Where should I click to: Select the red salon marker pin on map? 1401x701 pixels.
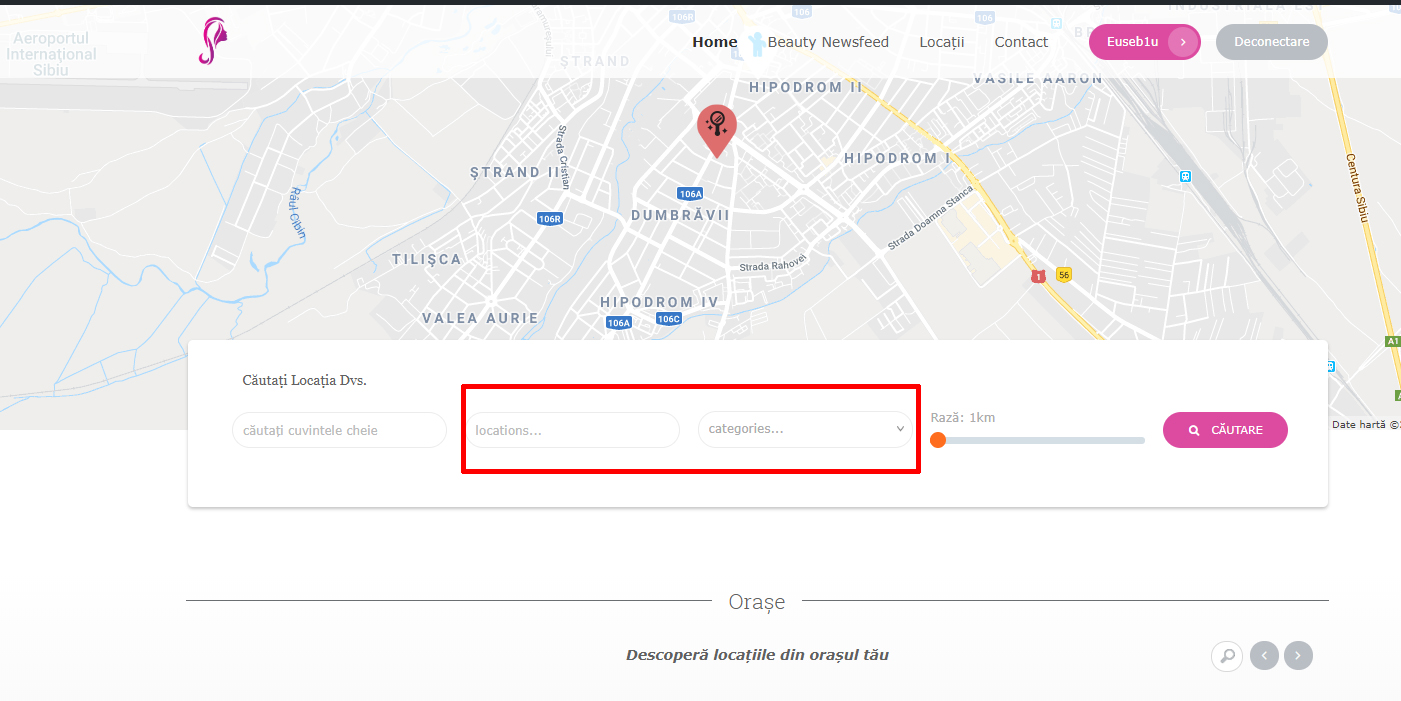click(x=716, y=127)
